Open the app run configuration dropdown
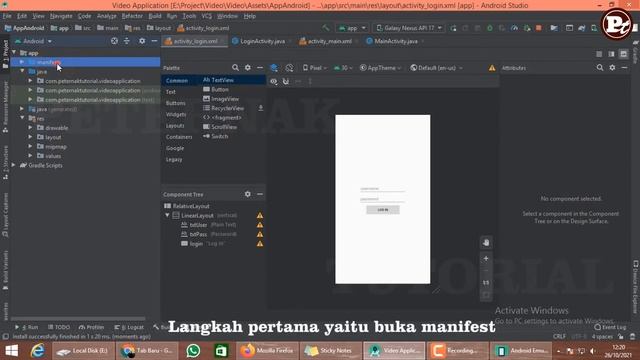640x360 pixels. 352,28
